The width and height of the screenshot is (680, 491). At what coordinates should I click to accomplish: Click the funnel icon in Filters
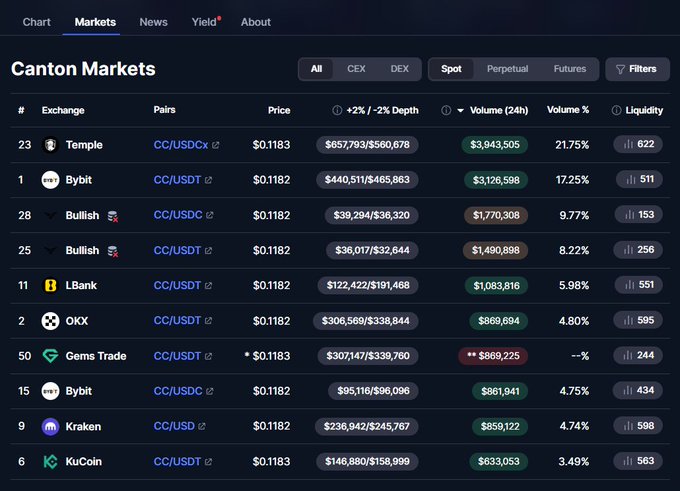coord(621,69)
